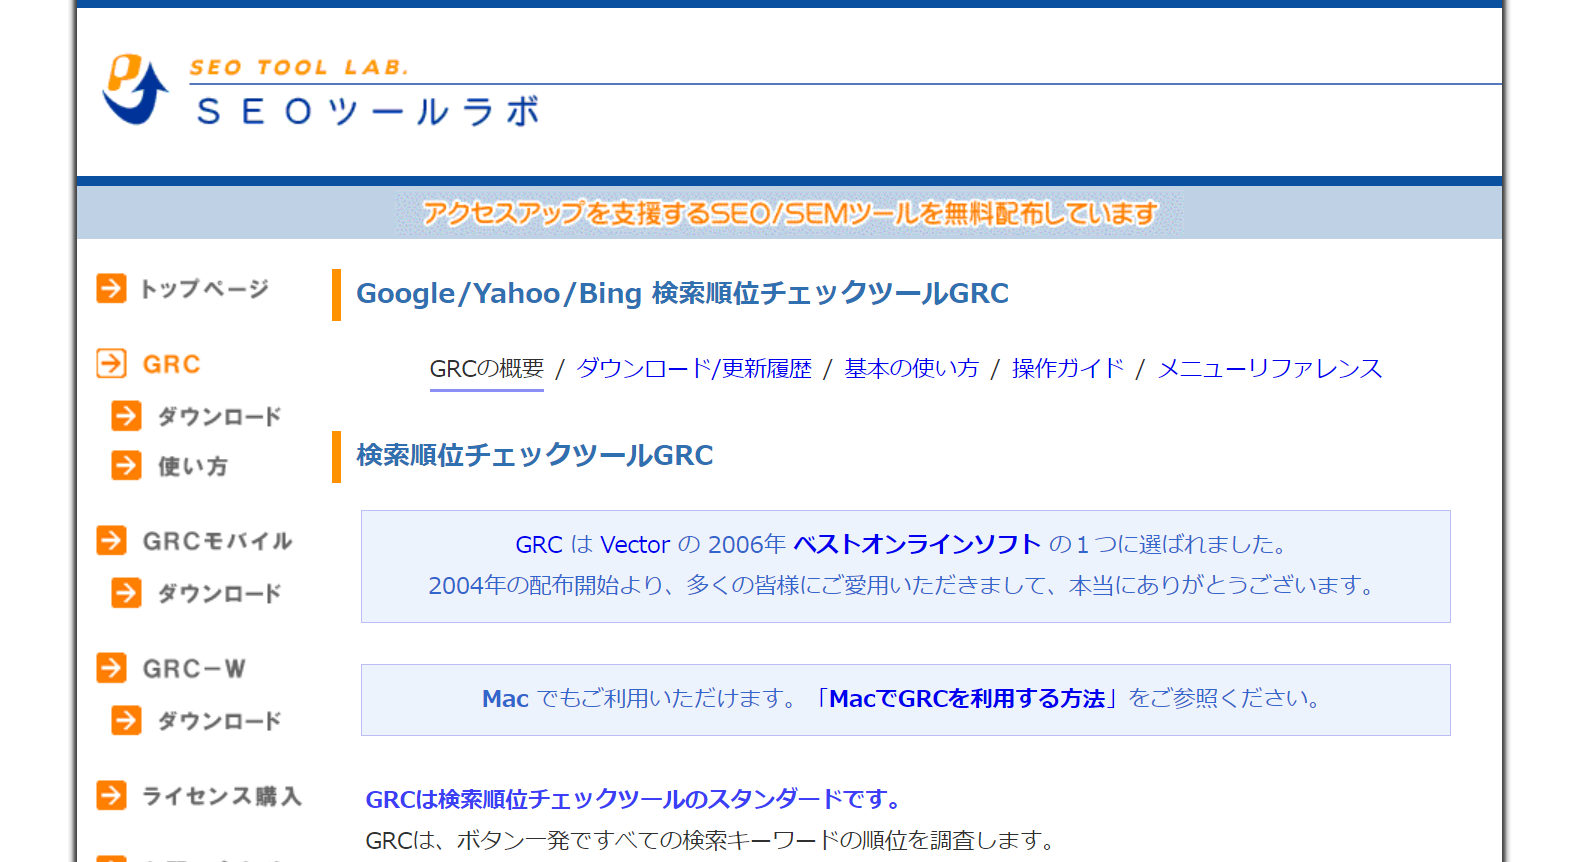Click the SEO TOOL LAB. orange text
The image size is (1587, 862).
click(x=299, y=68)
